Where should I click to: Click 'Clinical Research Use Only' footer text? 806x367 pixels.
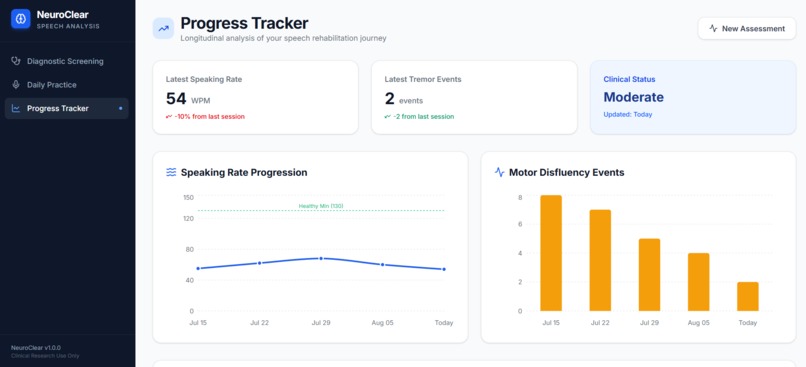pos(45,356)
